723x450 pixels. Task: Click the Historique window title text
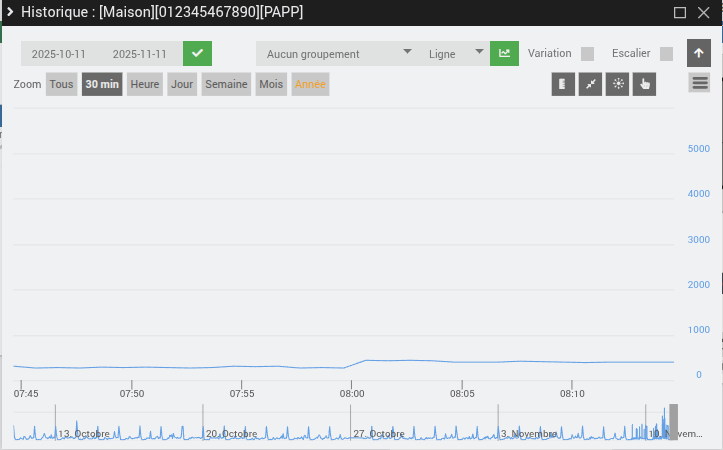[x=162, y=12]
